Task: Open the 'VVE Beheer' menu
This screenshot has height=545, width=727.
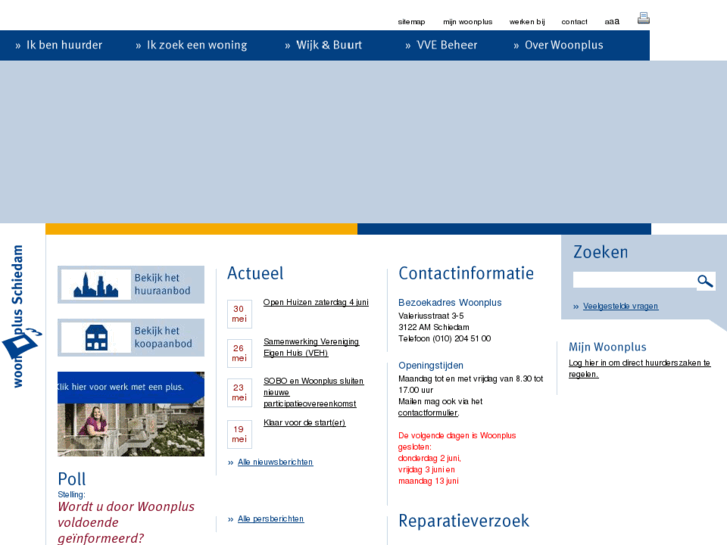Action: (441, 45)
